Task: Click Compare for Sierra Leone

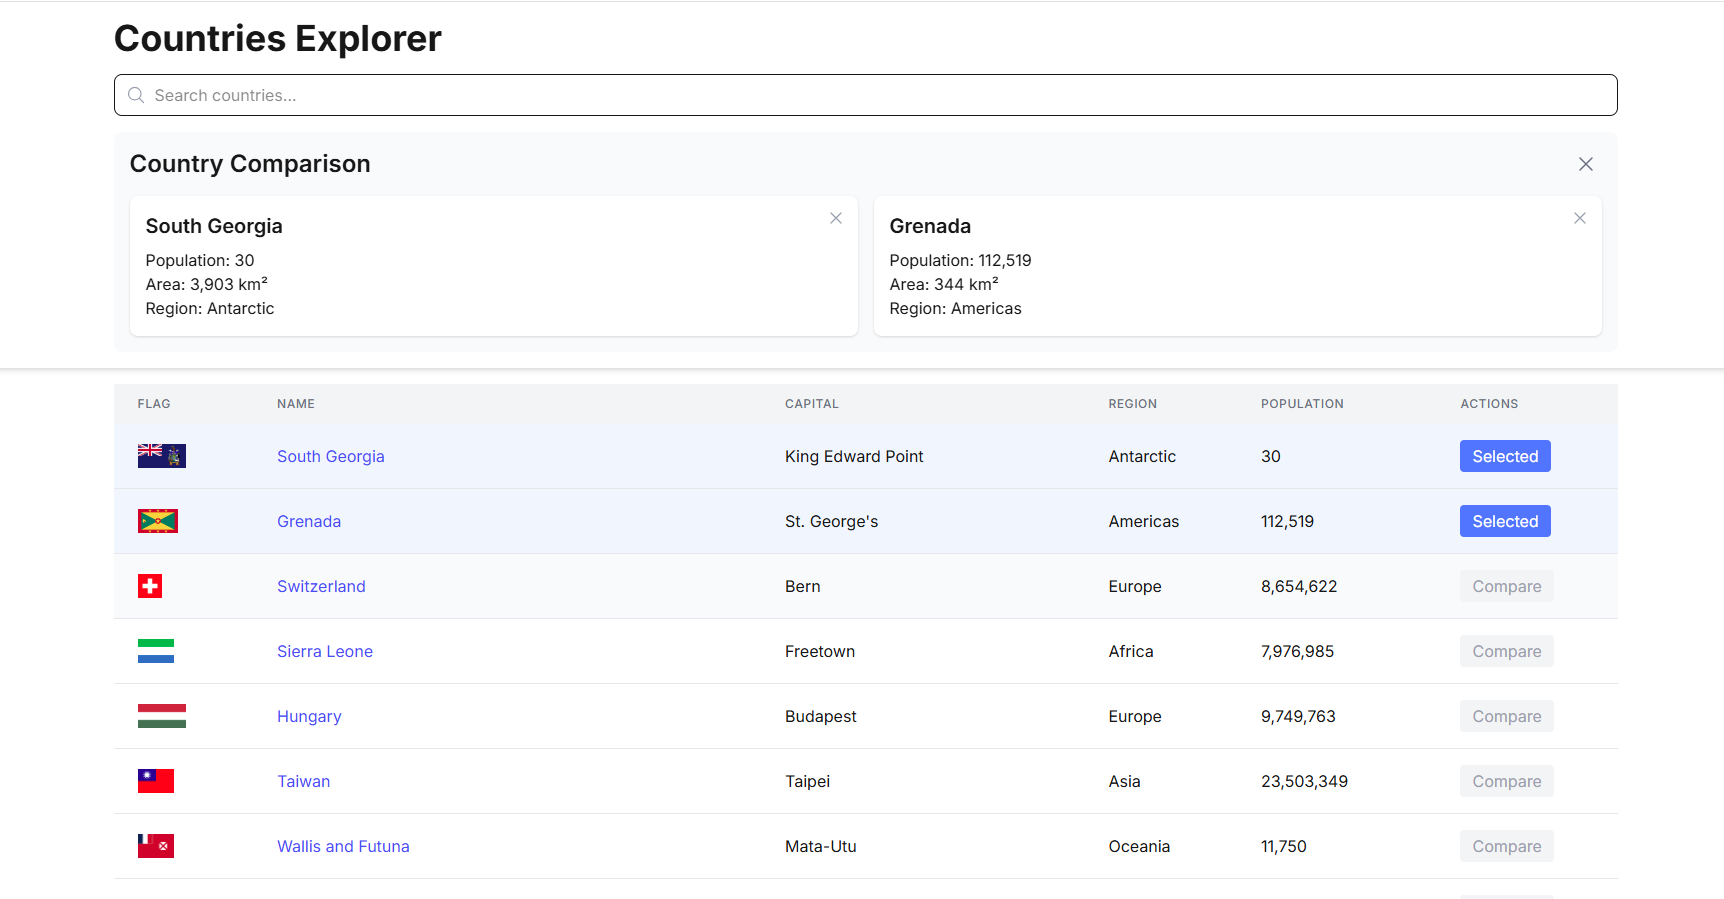Action: (x=1507, y=651)
